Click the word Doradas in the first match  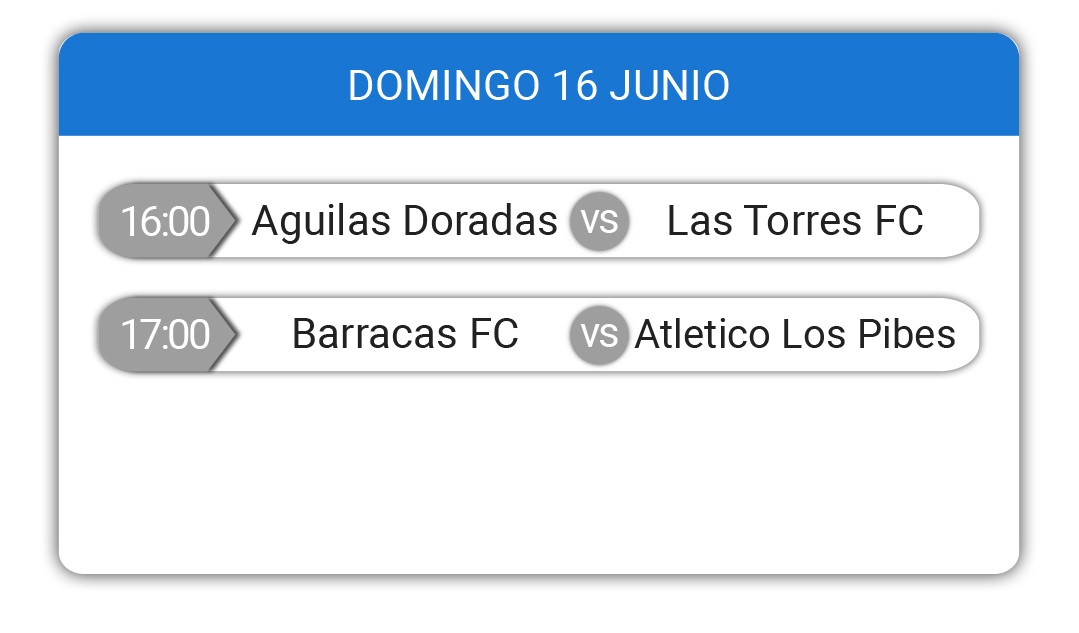tap(480, 221)
